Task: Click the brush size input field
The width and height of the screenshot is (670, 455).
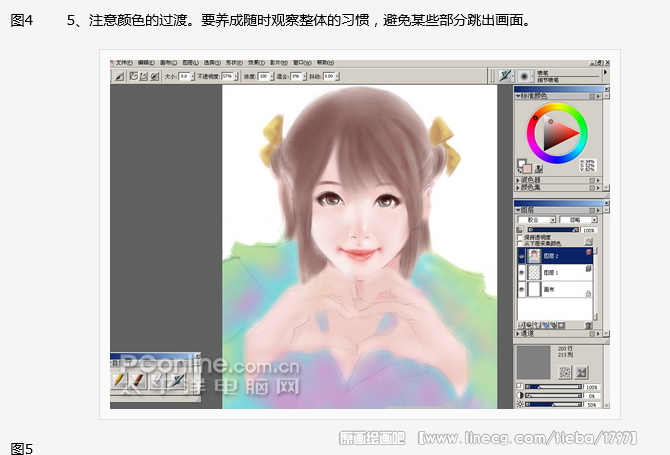Action: pyautogui.click(x=184, y=76)
